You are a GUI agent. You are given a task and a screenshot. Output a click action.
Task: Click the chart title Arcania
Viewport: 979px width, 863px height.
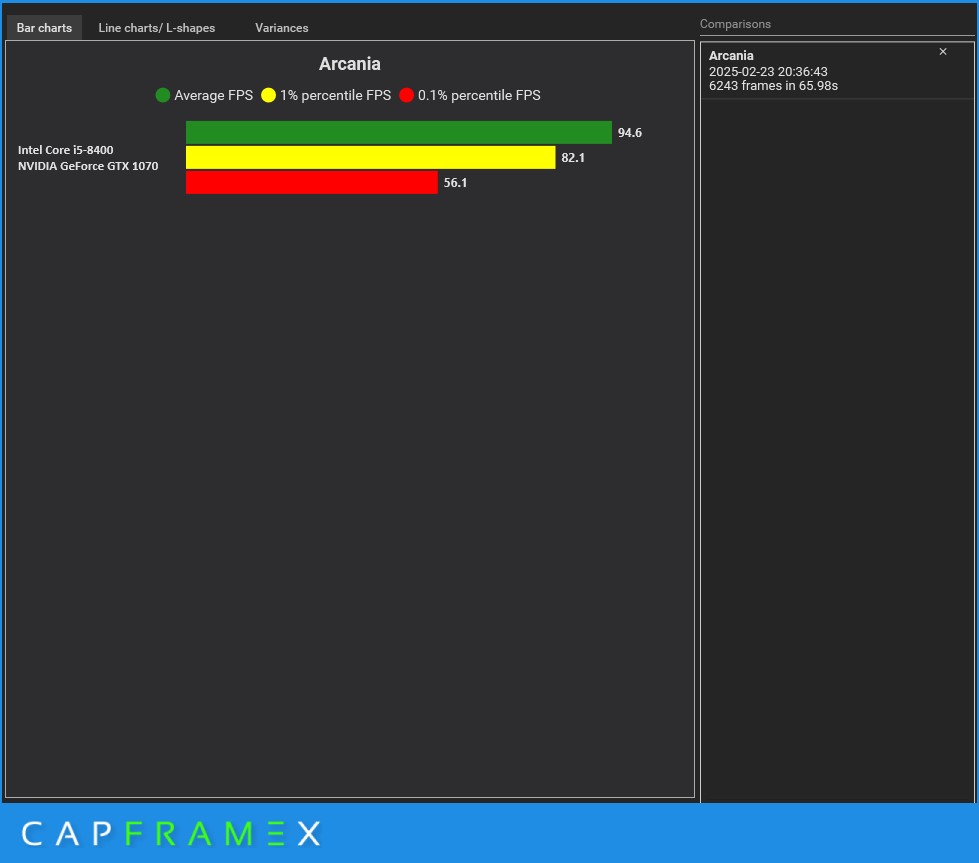(x=350, y=64)
